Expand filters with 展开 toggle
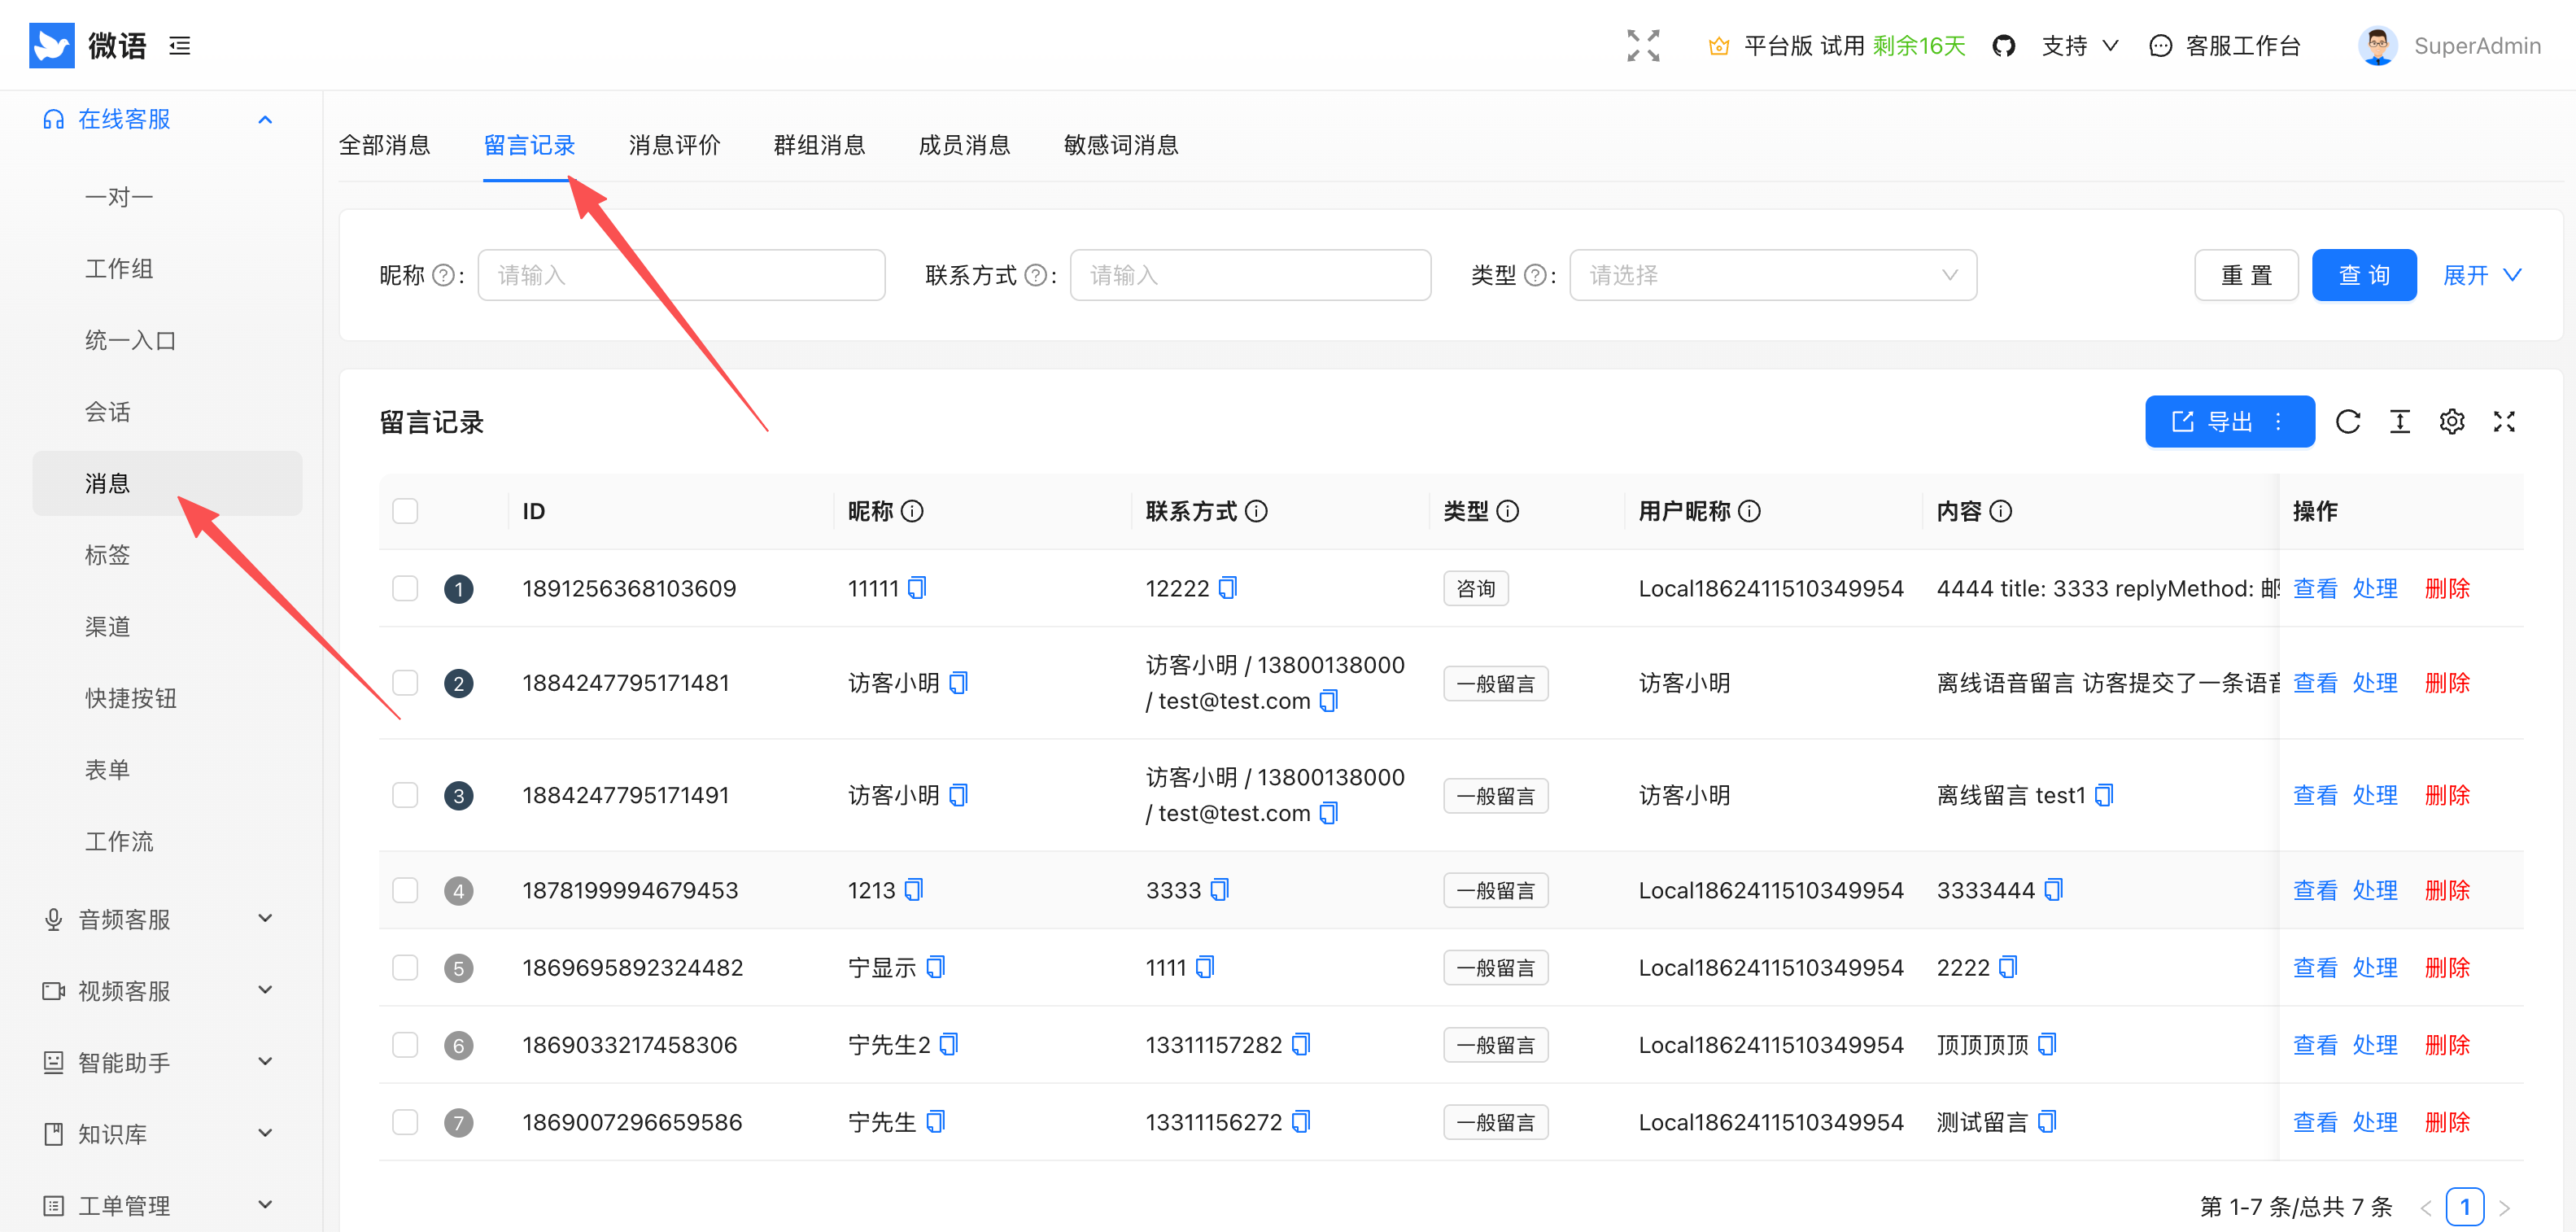Screen dimensions: 2576x1232 [x=2482, y=275]
